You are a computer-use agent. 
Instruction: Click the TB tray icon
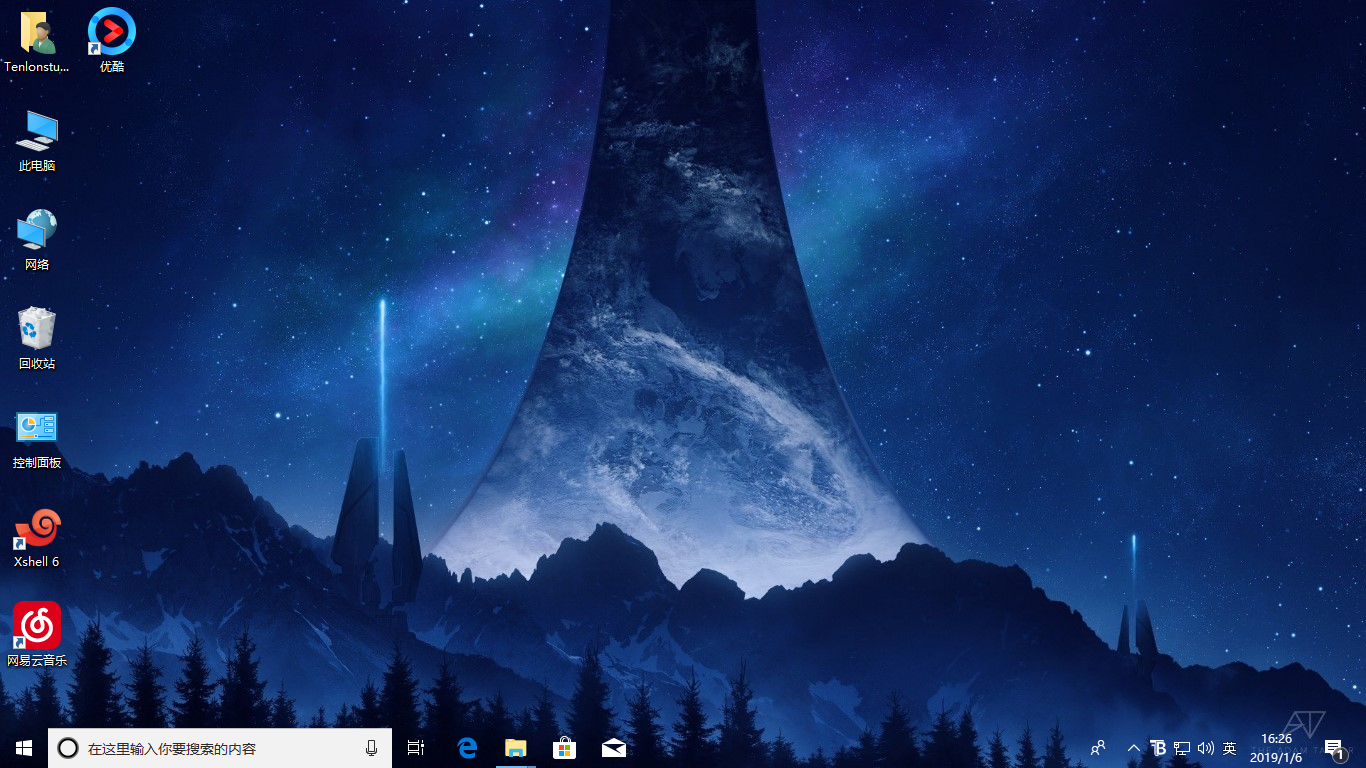(1158, 748)
